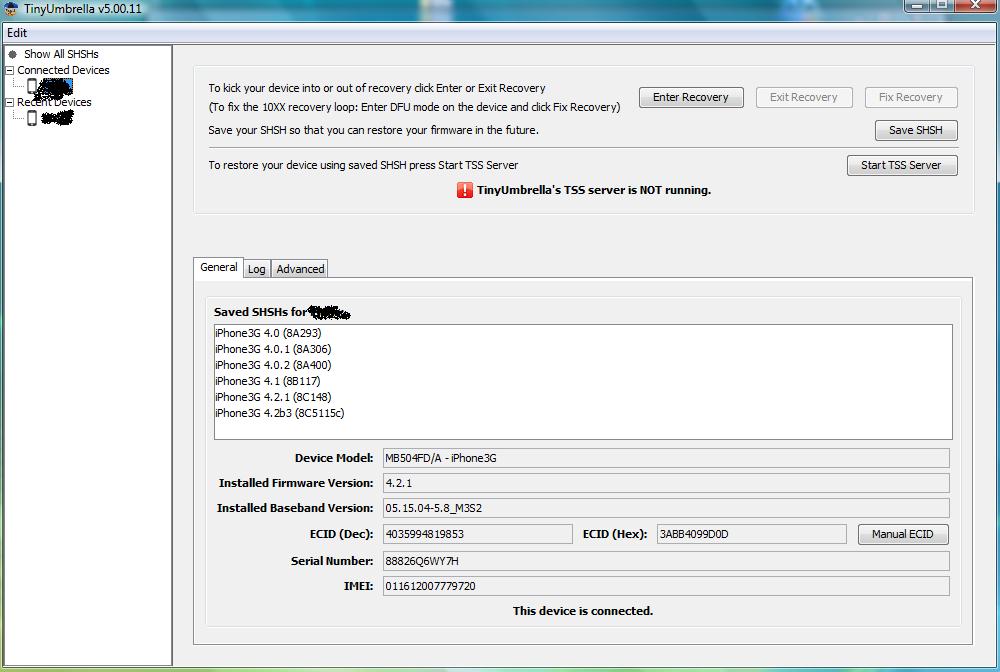Select the phone icon under Connected Devices

[32, 87]
